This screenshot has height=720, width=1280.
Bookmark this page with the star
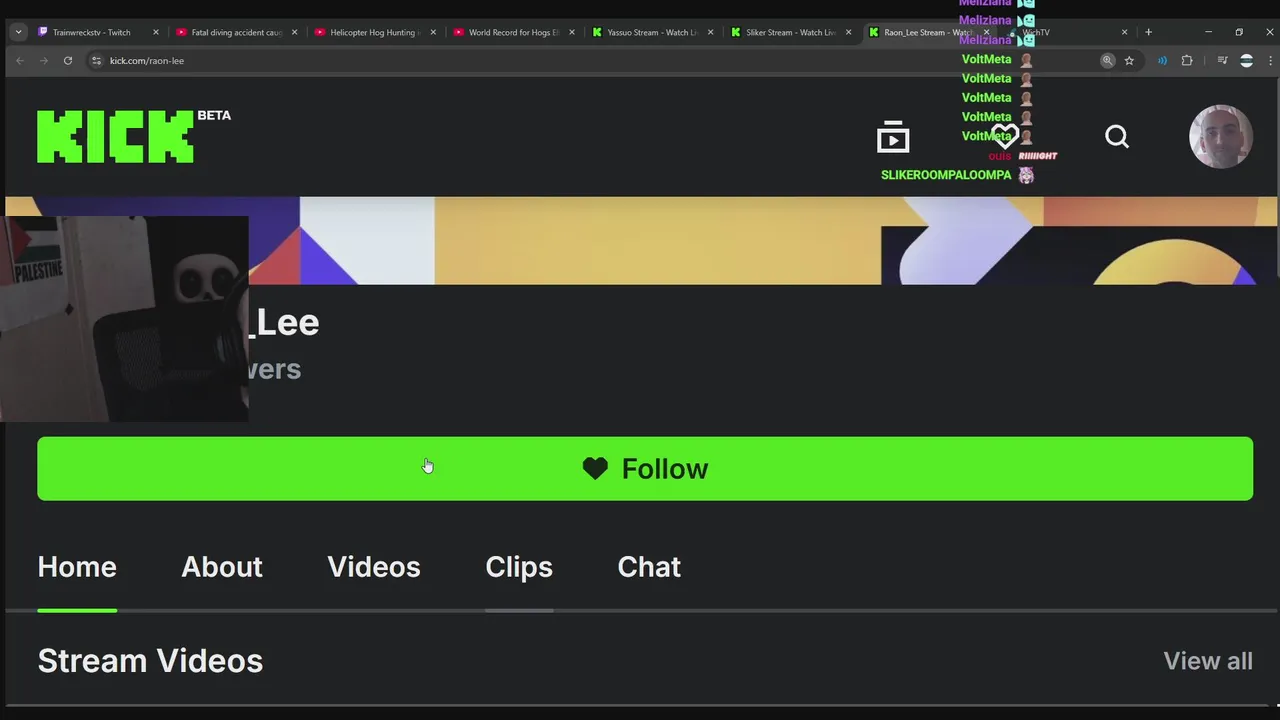click(x=1129, y=60)
